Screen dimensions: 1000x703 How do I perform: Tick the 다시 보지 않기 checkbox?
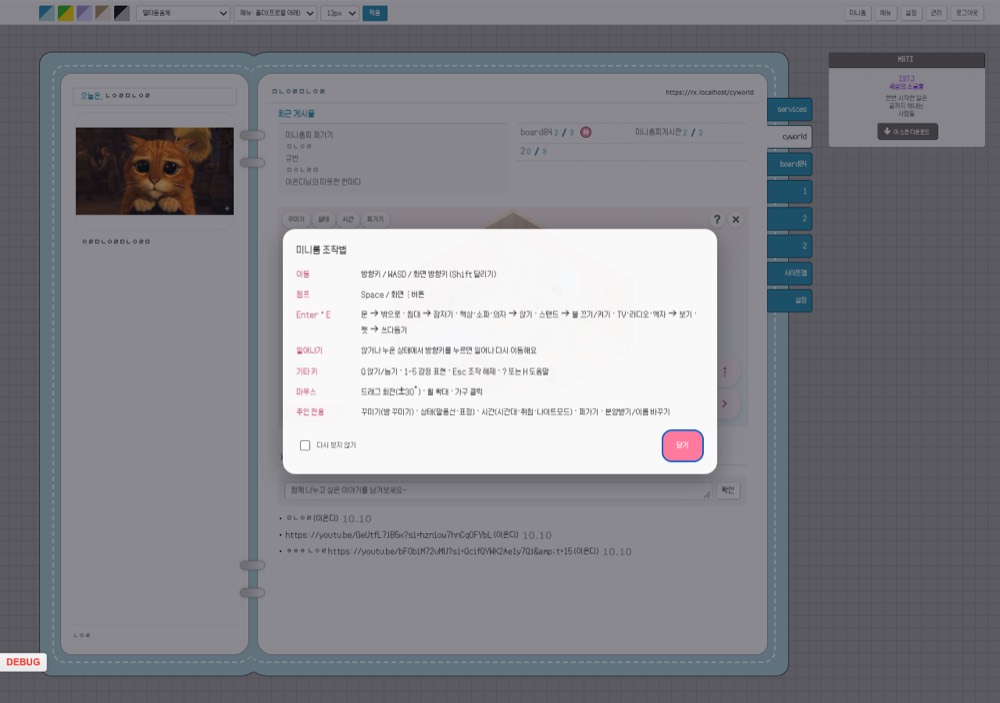pos(305,445)
